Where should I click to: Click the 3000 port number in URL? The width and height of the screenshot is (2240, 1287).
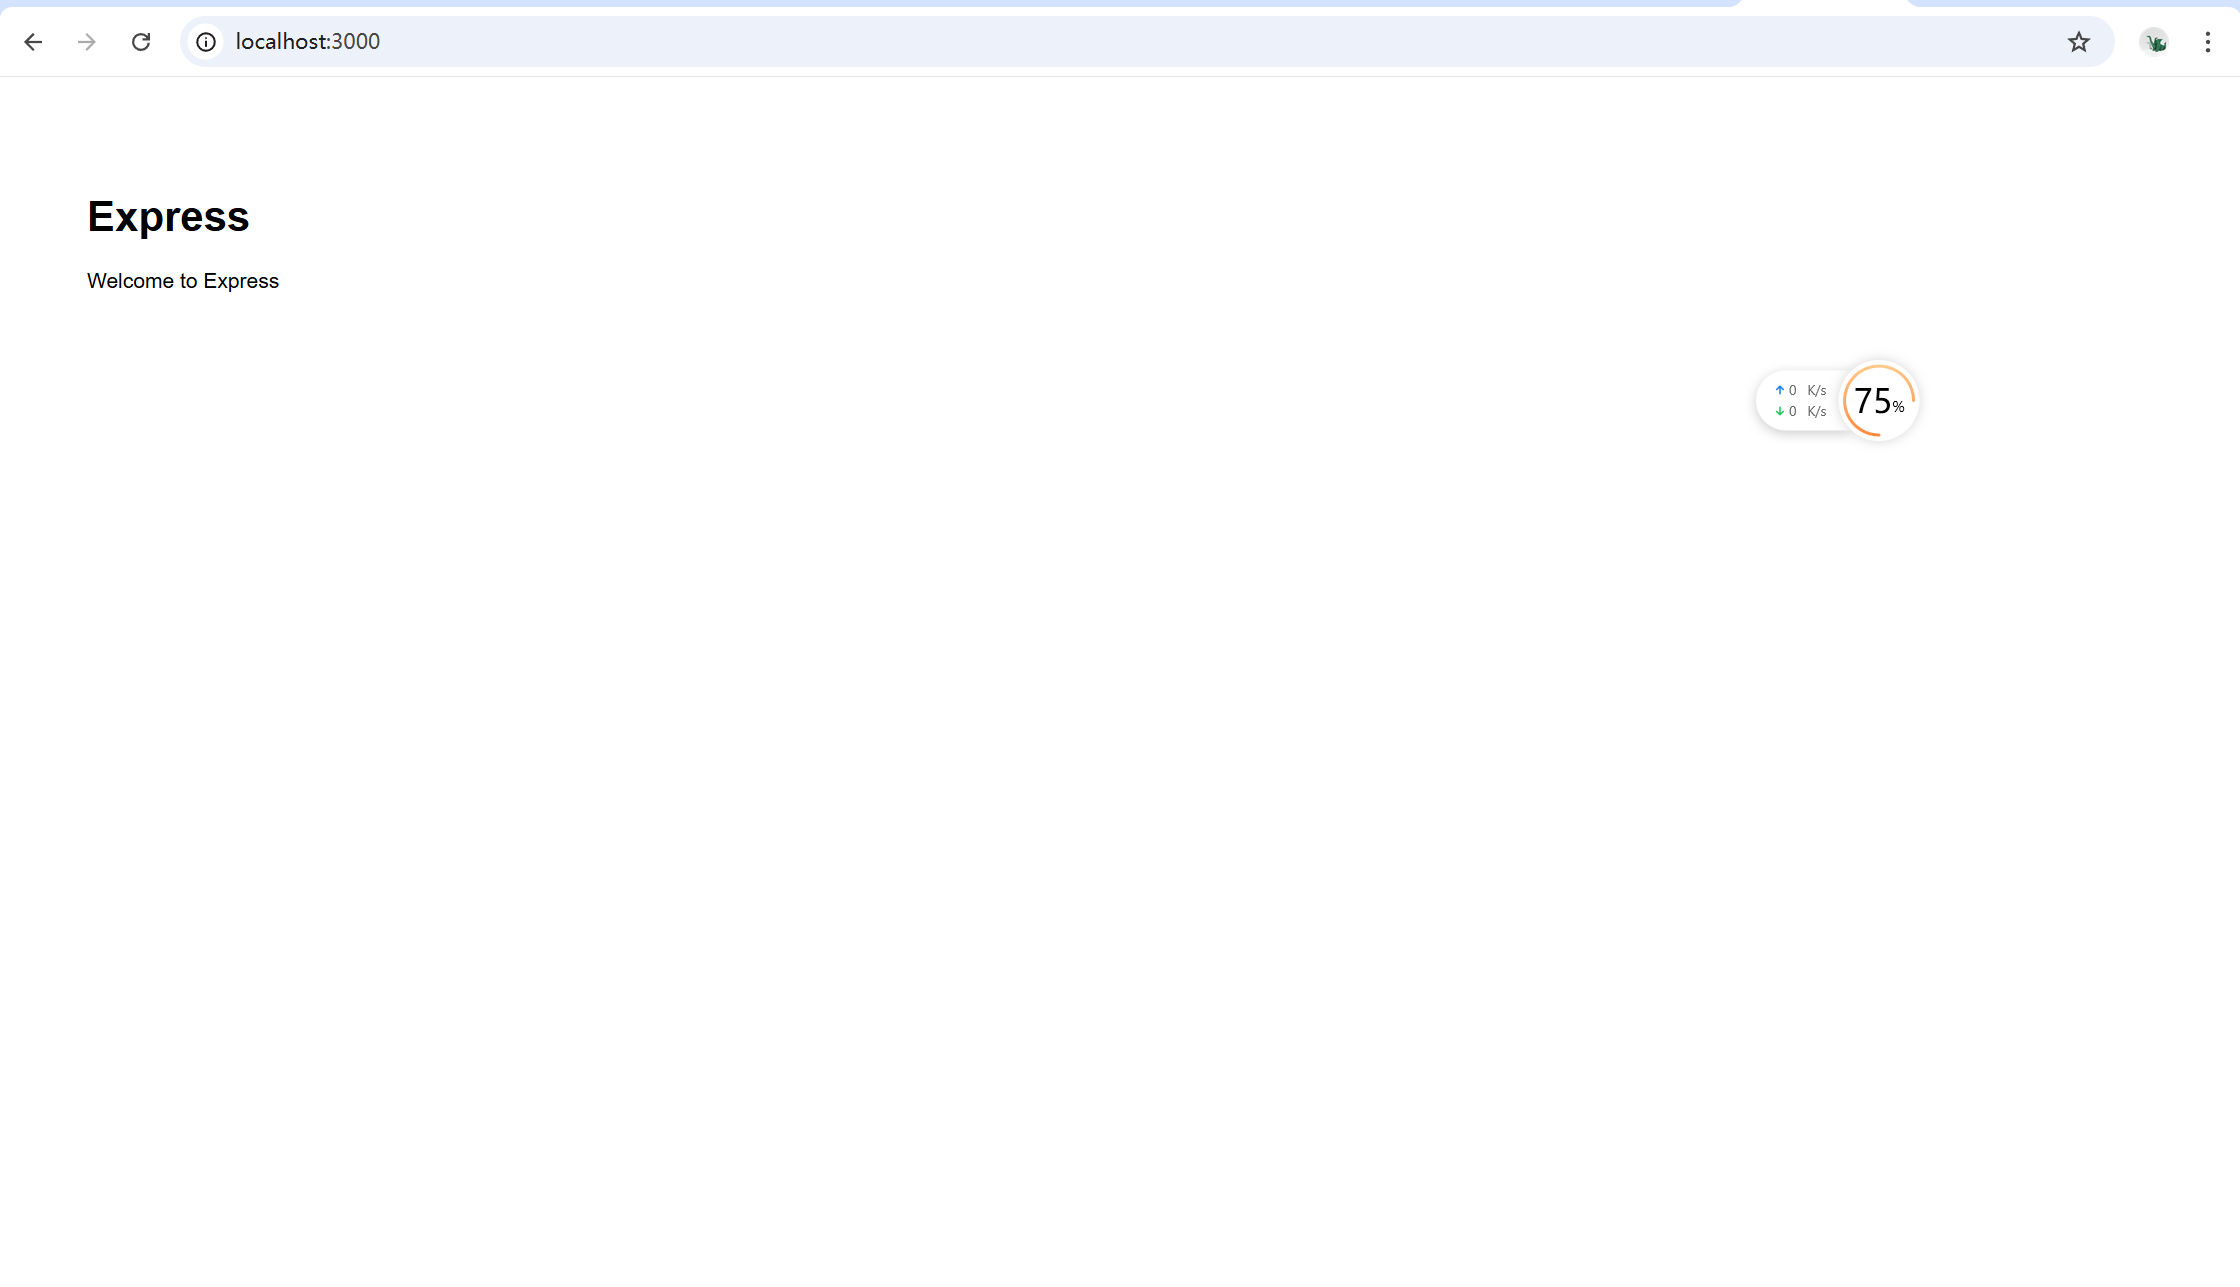356,42
